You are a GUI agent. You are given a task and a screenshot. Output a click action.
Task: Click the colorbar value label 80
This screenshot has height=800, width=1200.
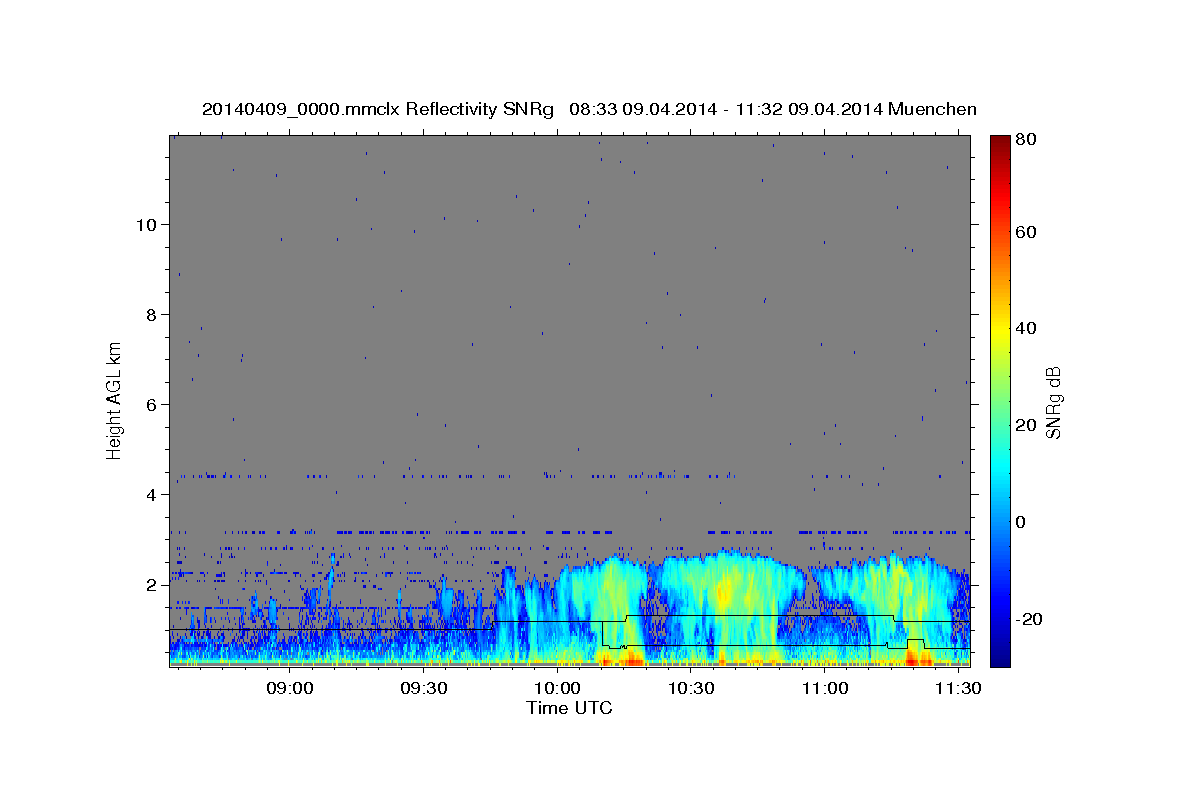(x=1025, y=140)
